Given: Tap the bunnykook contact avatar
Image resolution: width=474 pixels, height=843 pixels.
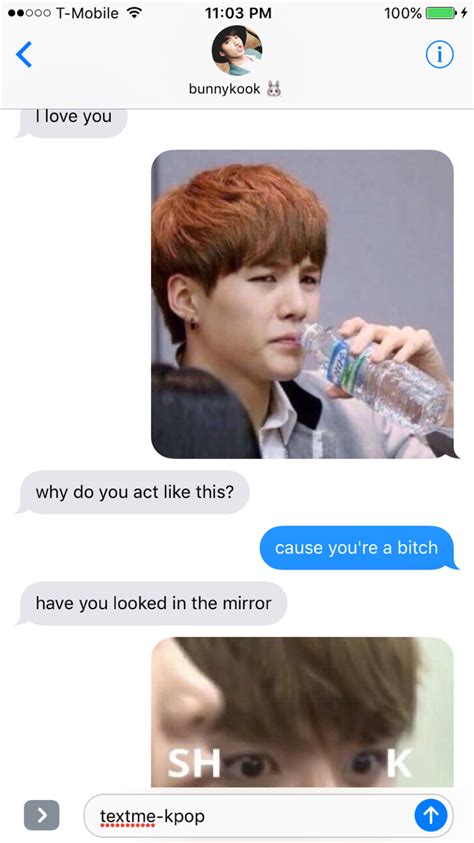Looking at the screenshot, I should click(236, 50).
